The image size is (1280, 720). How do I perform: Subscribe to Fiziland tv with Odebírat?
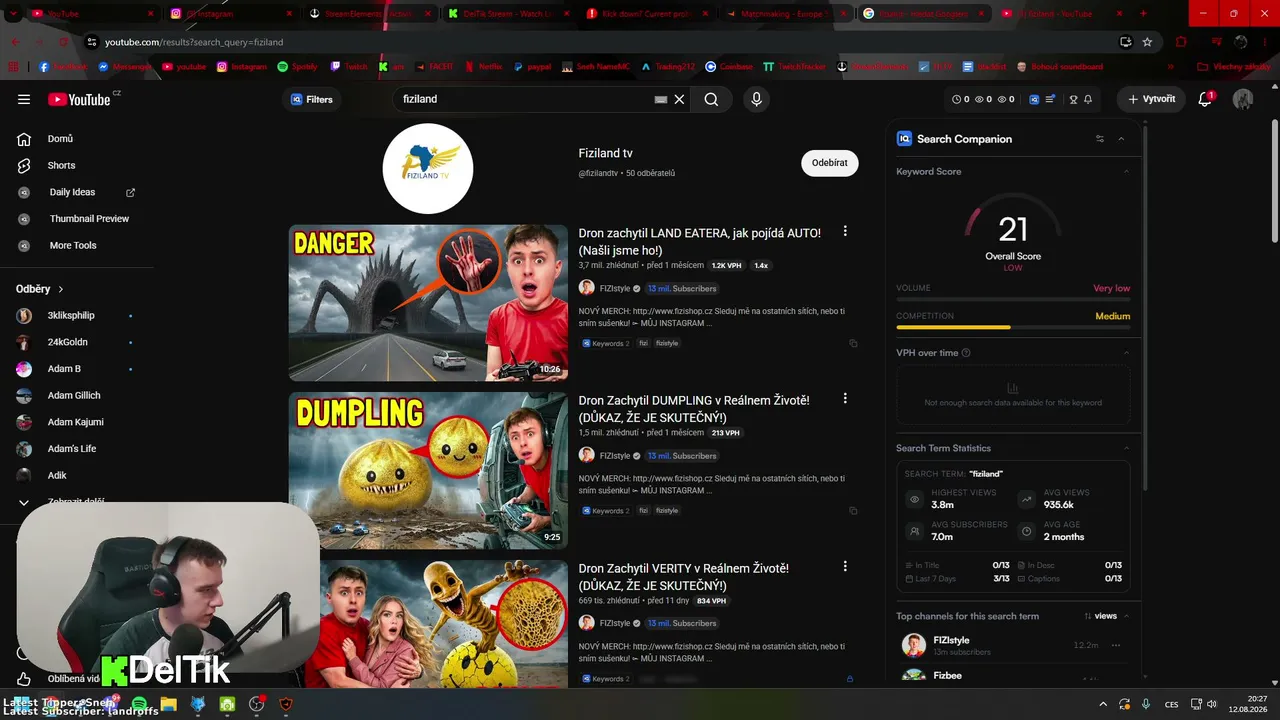[x=830, y=163]
